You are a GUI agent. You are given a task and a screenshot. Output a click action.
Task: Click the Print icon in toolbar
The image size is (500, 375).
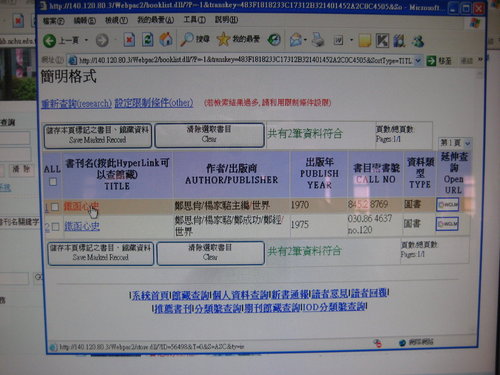click(318, 40)
